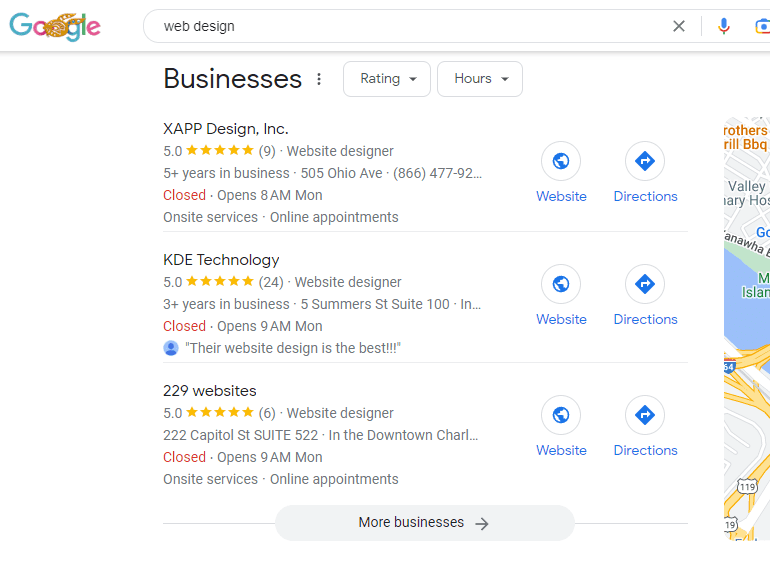Open KDE Technology website globe icon

coord(561,284)
